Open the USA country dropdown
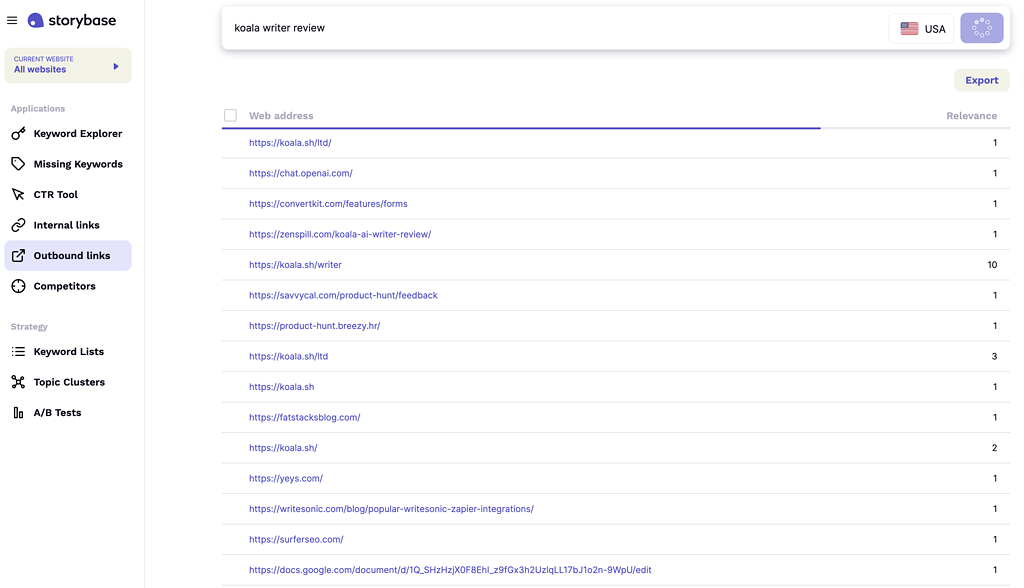The height and width of the screenshot is (588, 1024). click(921, 28)
